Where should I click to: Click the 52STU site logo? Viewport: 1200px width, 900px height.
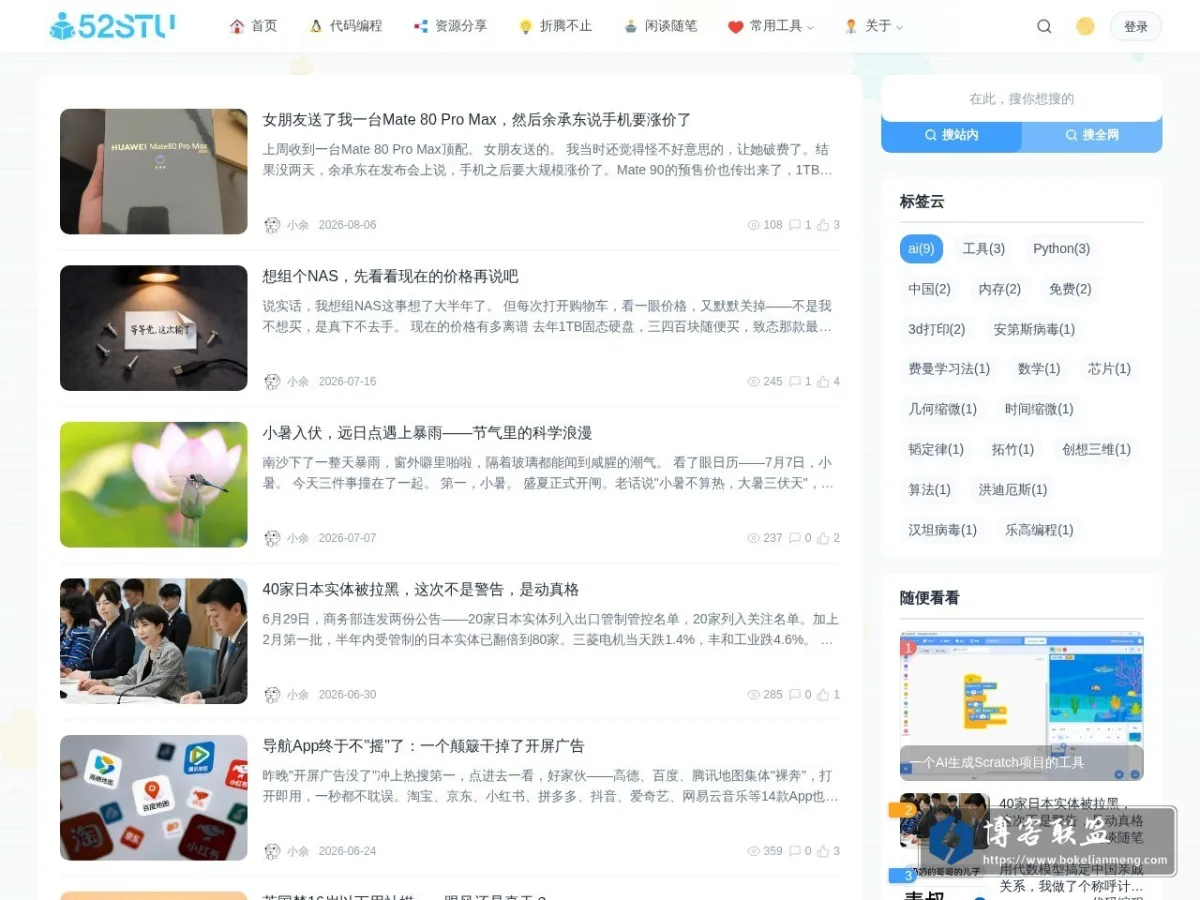coord(112,26)
